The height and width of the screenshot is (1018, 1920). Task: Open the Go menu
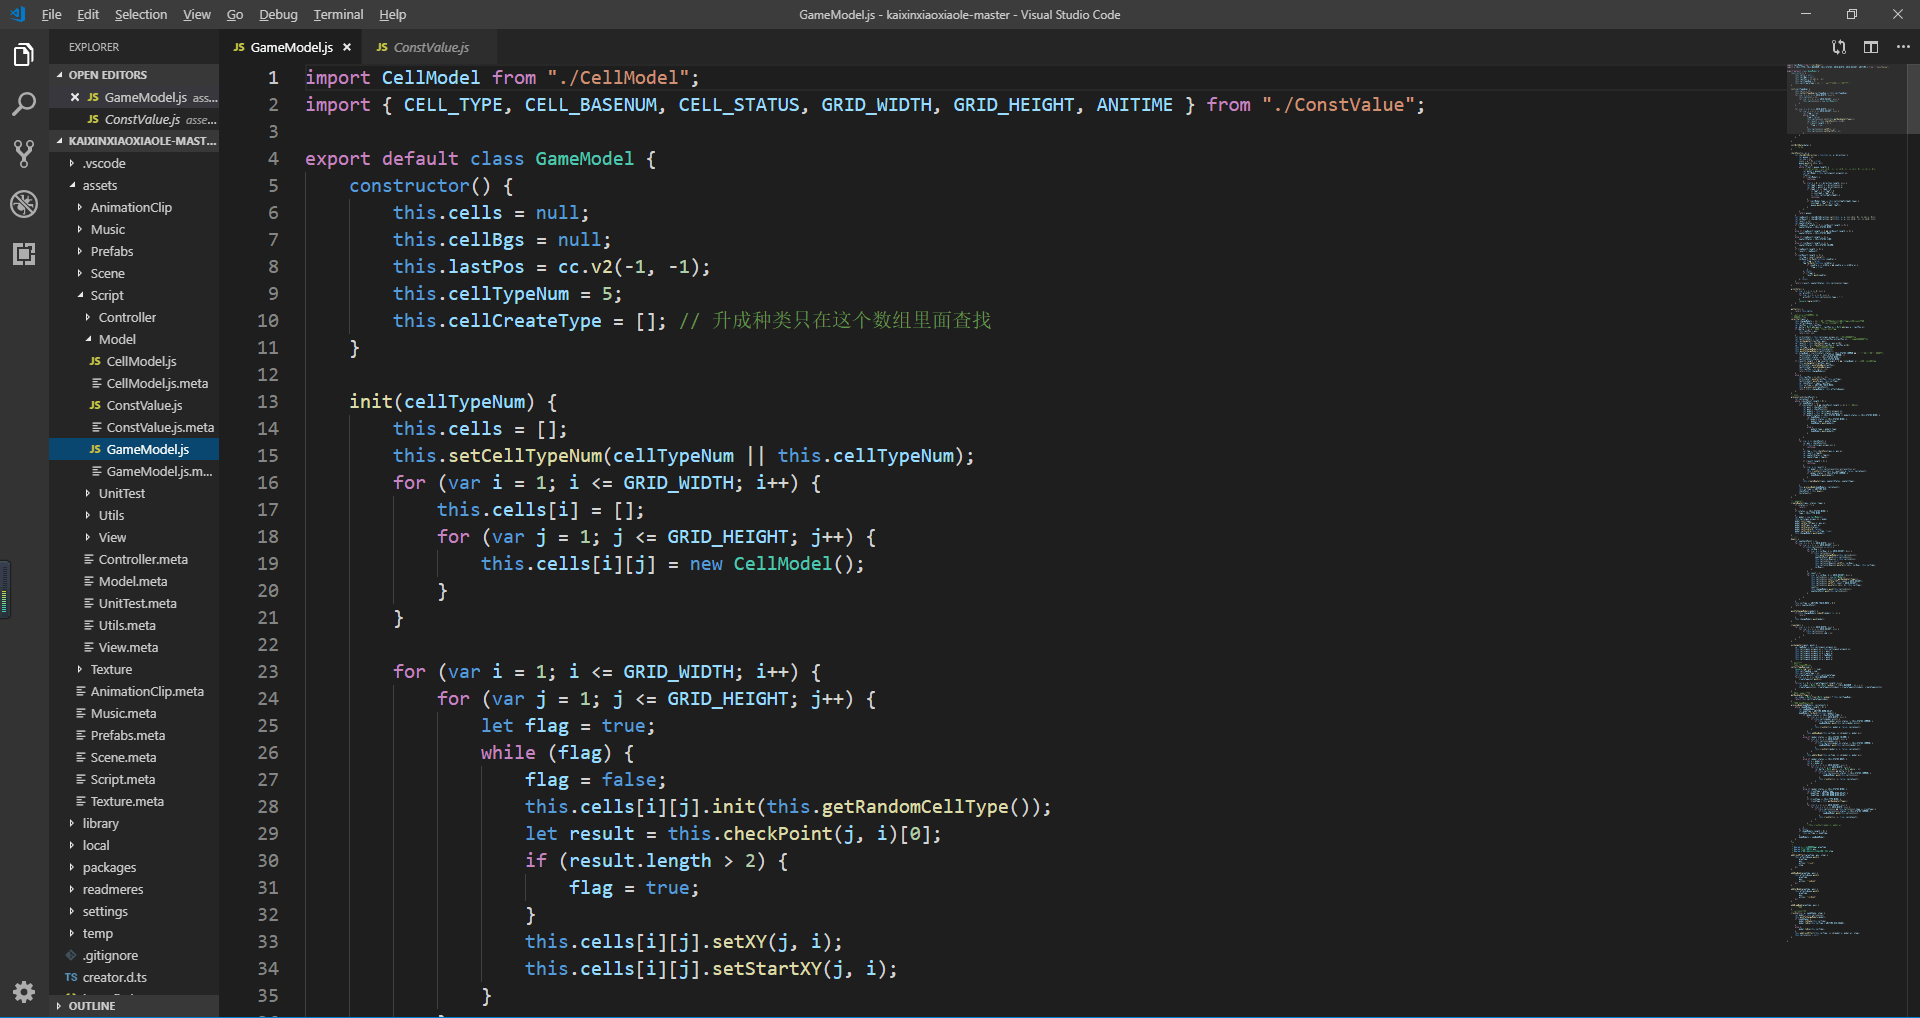point(235,14)
